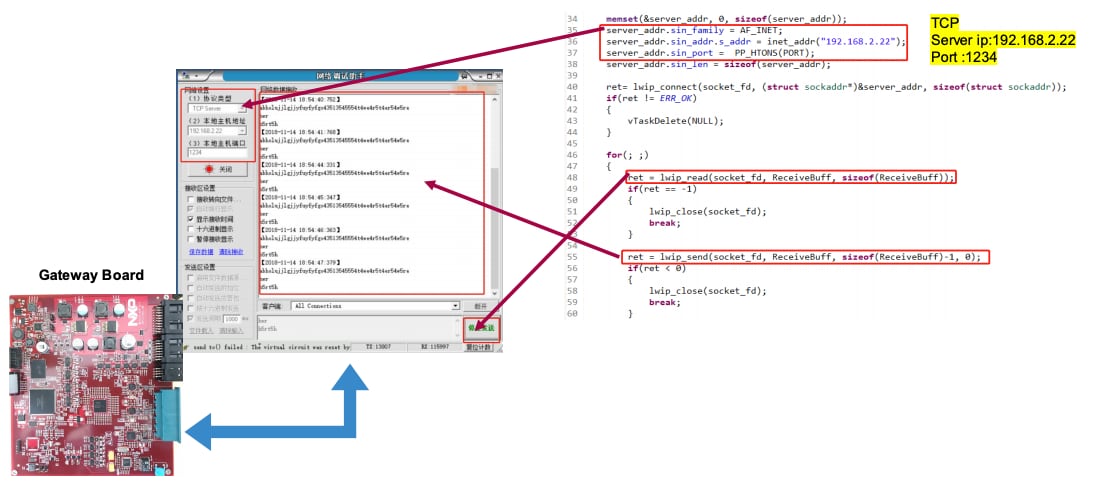The image size is (1100, 489).
Task: Click the local port field showing 1234
Action: click(216, 152)
